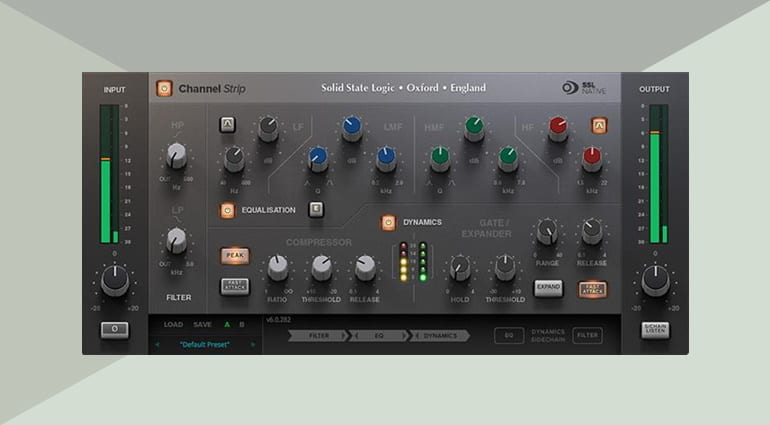Screen dimensions: 770x425
Task: Click the blue LMF frequency kHz knob
Action: [x=386, y=158]
